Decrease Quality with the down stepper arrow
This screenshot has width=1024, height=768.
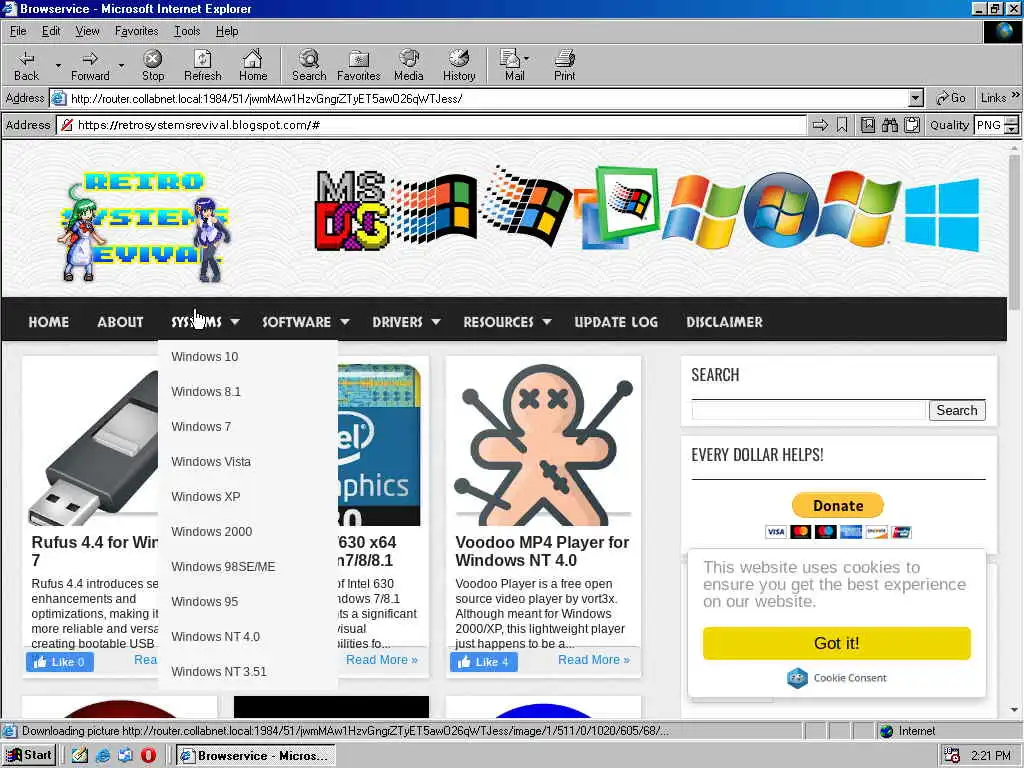coord(1012,129)
